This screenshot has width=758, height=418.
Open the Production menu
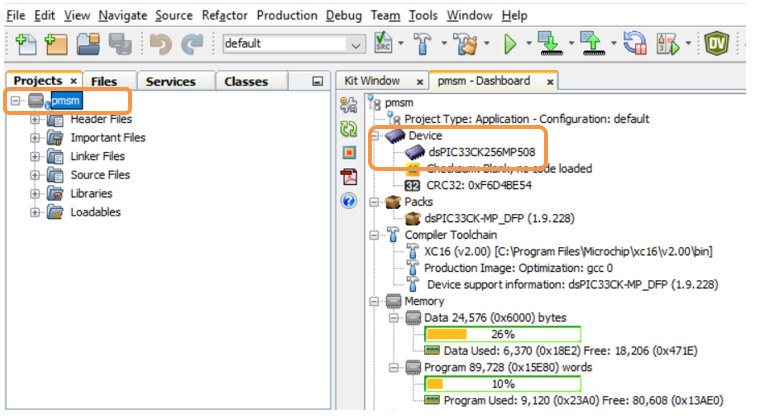tap(287, 15)
